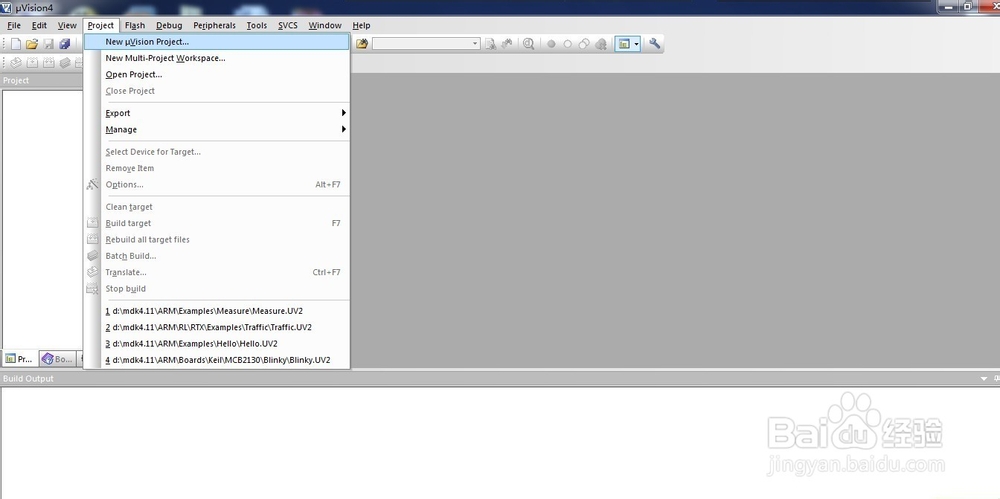The width and height of the screenshot is (1000, 499).
Task: Click the Incremental Find binoculars icon
Action: (x=507, y=43)
